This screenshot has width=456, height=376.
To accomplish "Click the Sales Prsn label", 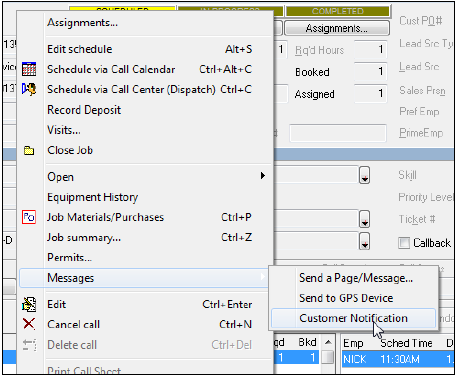I will (422, 90).
